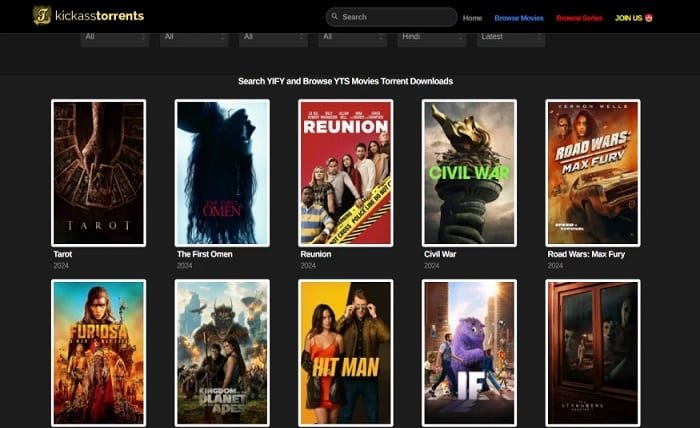Click the 2024 year under The First Omen
The height and width of the screenshot is (428, 700).
184,266
